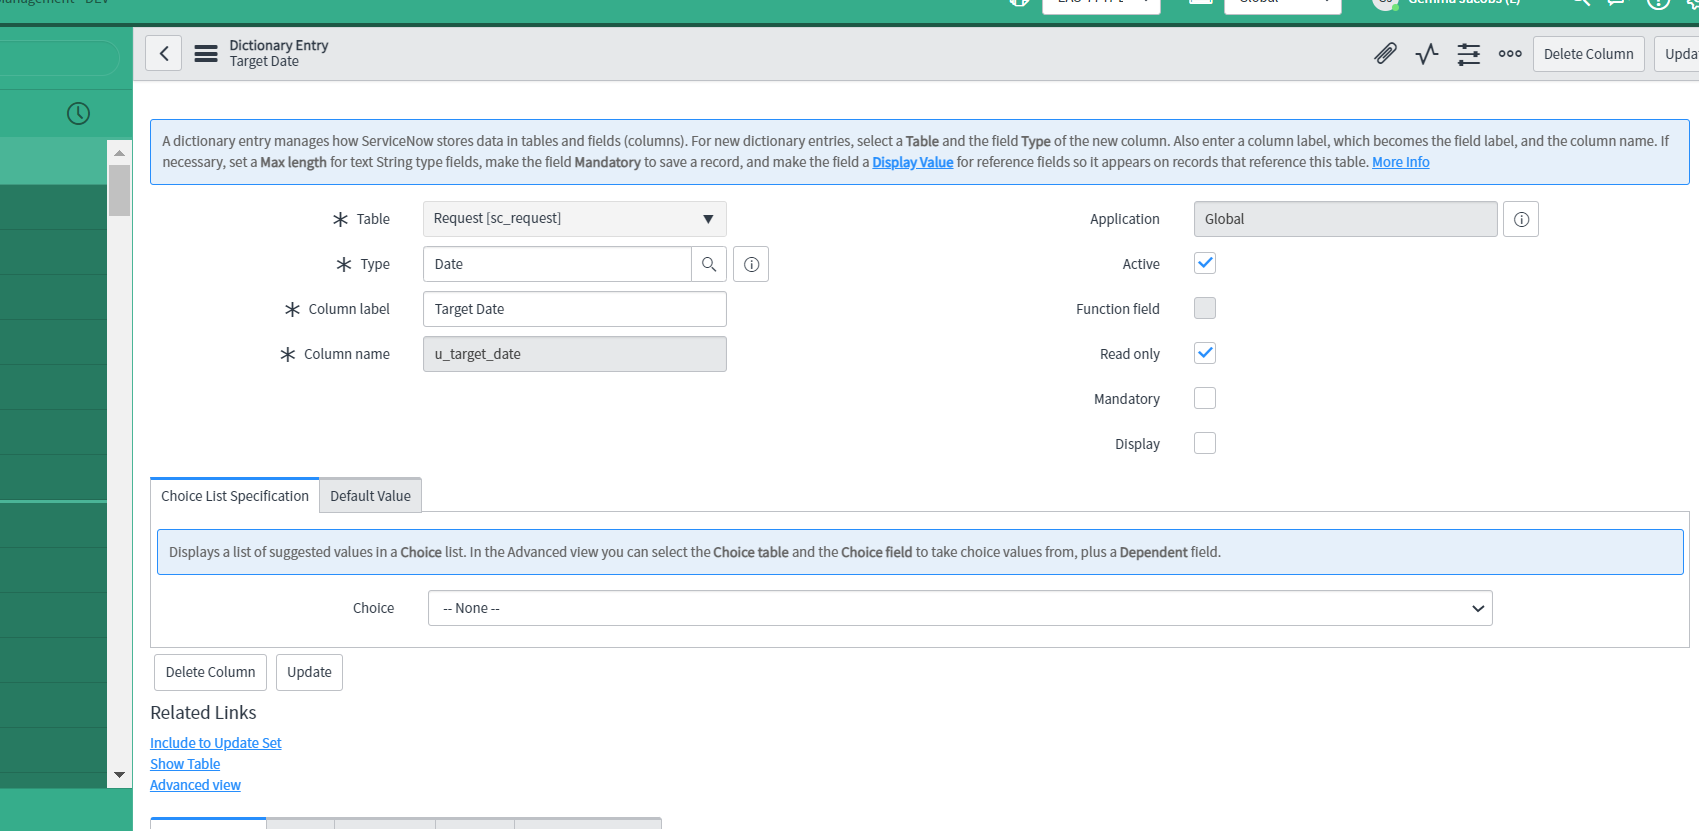Open the Advanced view link
The width and height of the screenshot is (1699, 831).
click(195, 785)
